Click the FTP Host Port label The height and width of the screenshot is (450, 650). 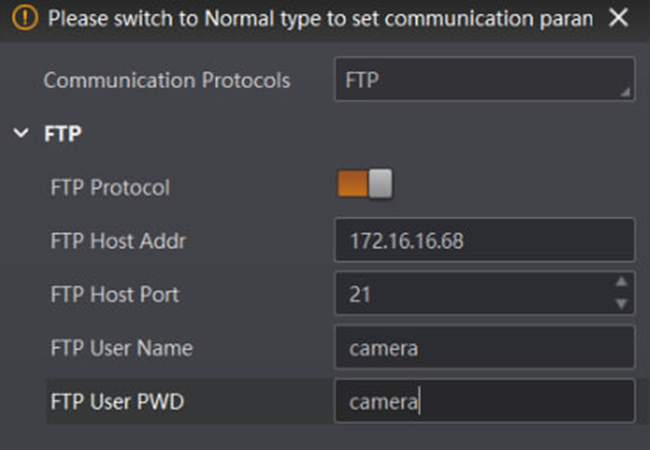[115, 295]
